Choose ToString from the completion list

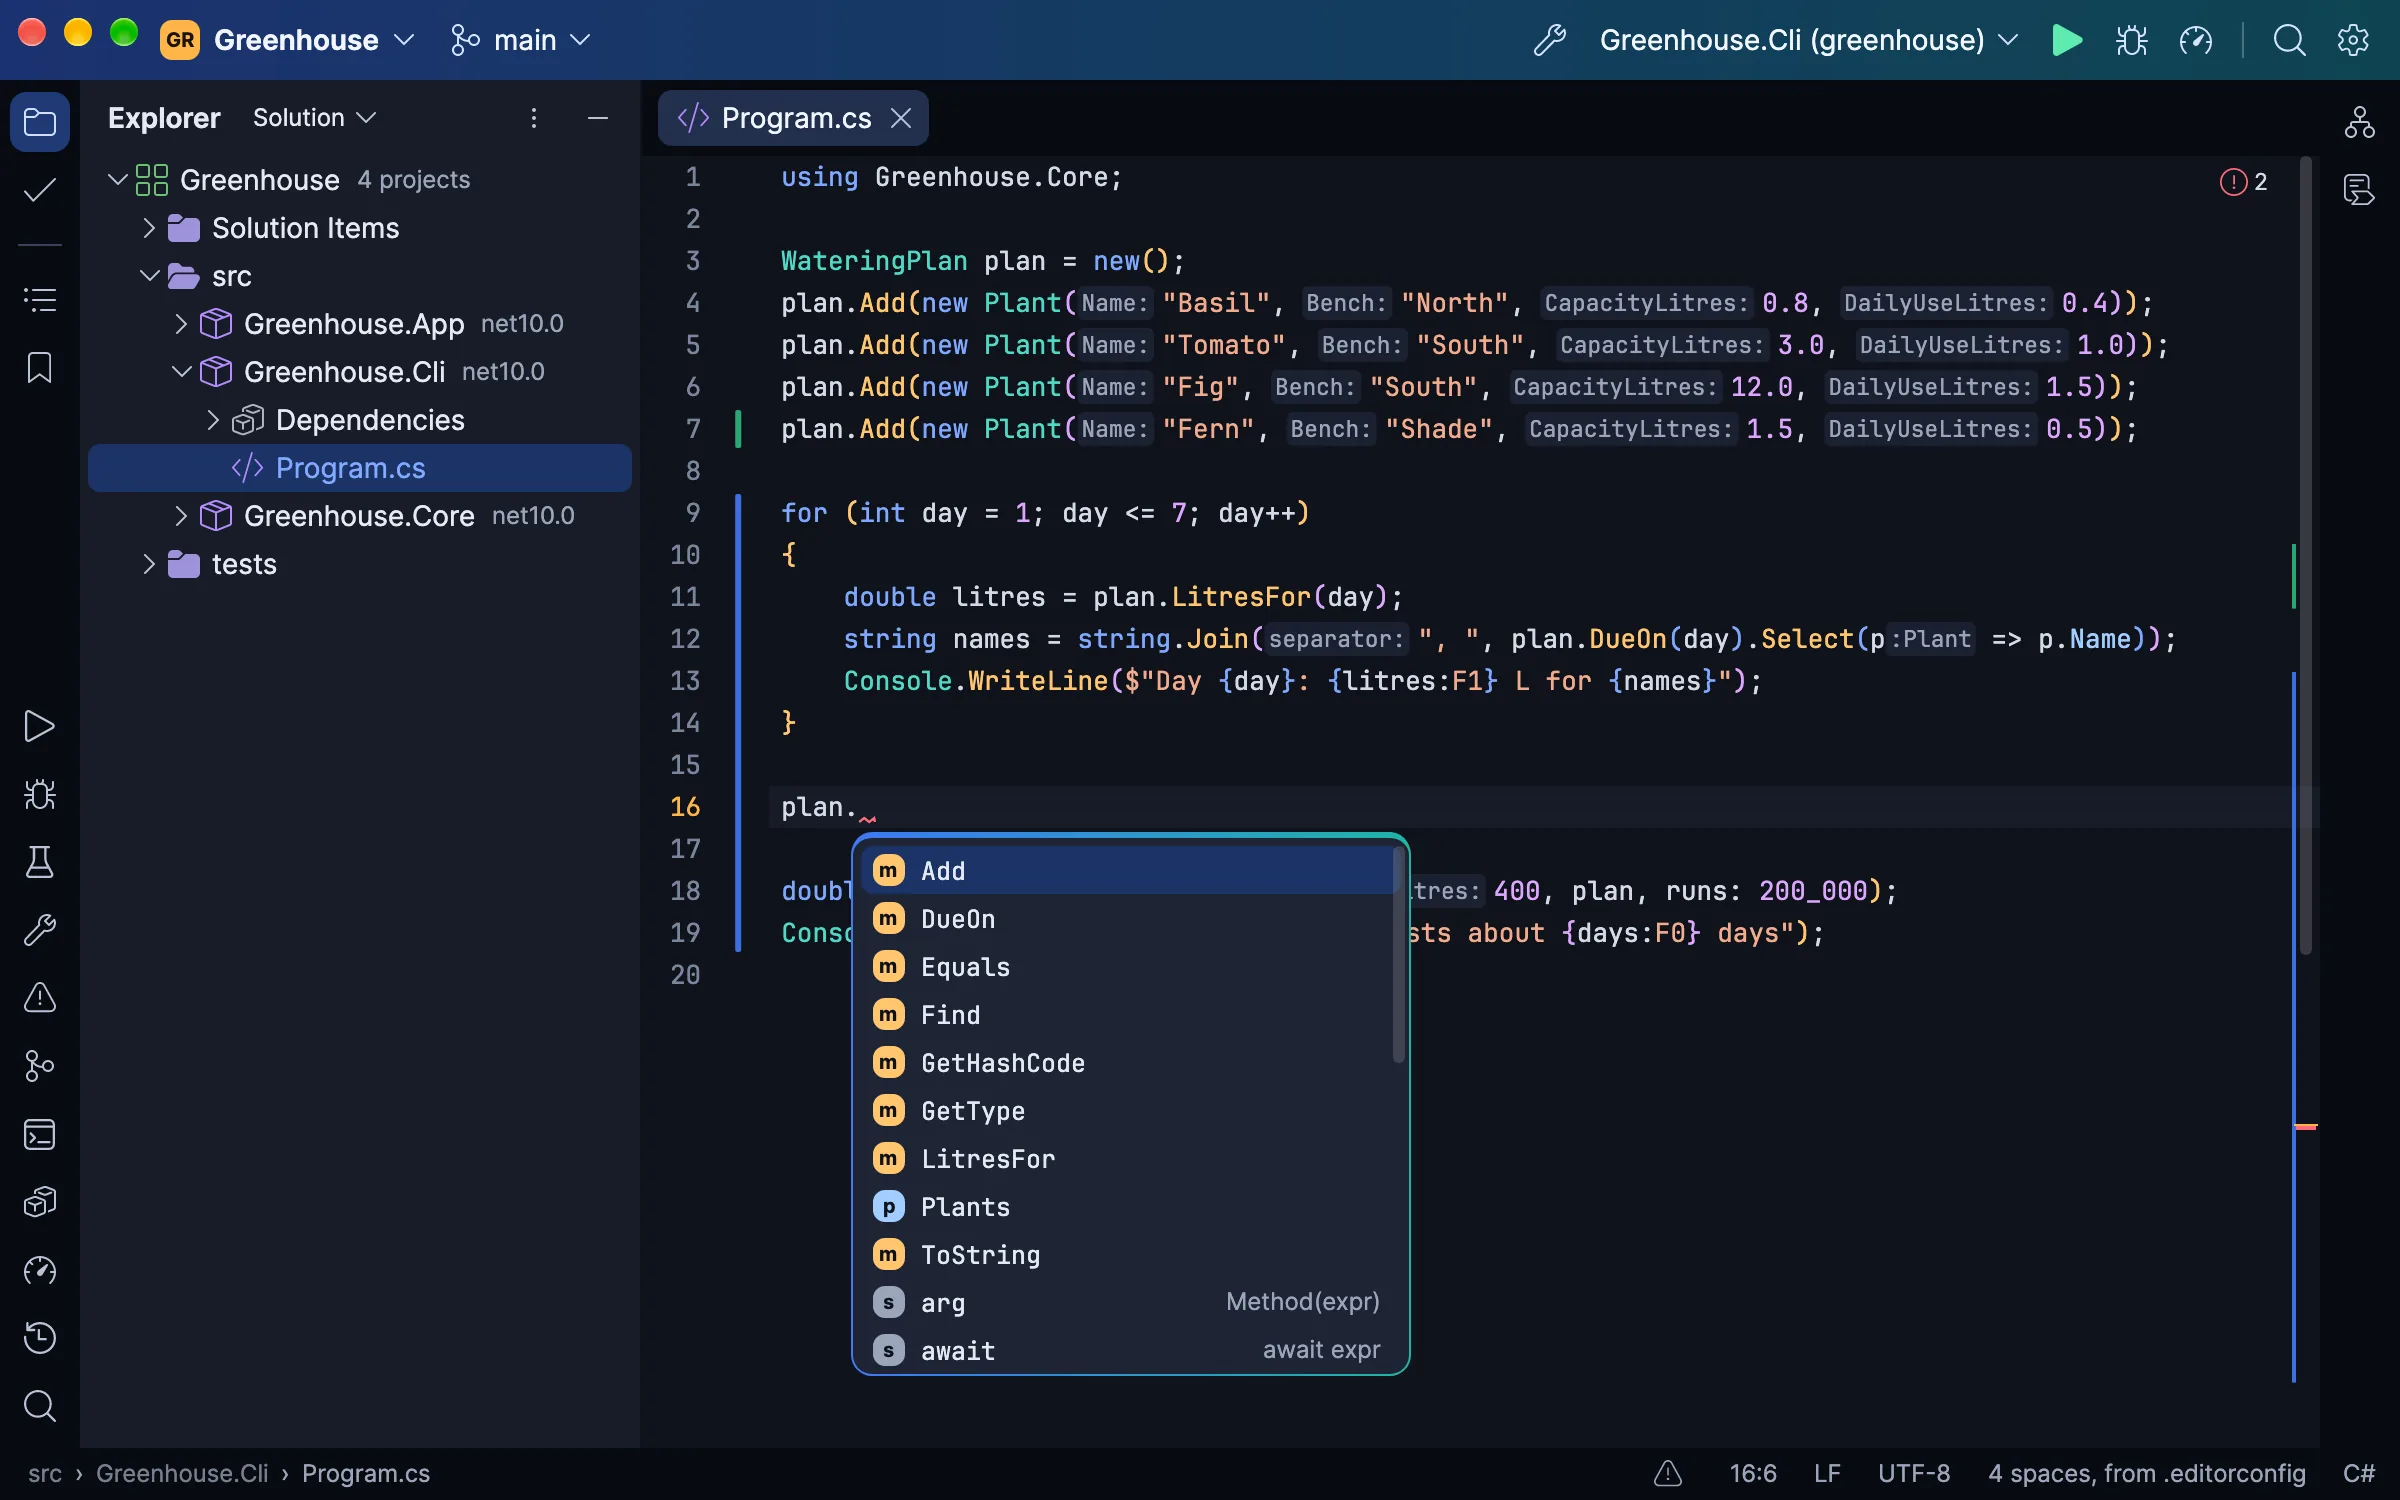click(x=1128, y=1255)
